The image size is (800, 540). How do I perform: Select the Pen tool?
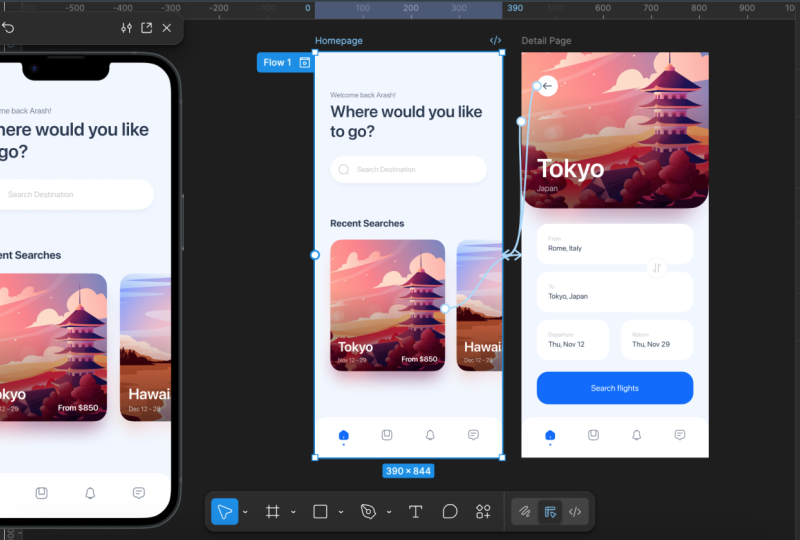pyautogui.click(x=368, y=511)
